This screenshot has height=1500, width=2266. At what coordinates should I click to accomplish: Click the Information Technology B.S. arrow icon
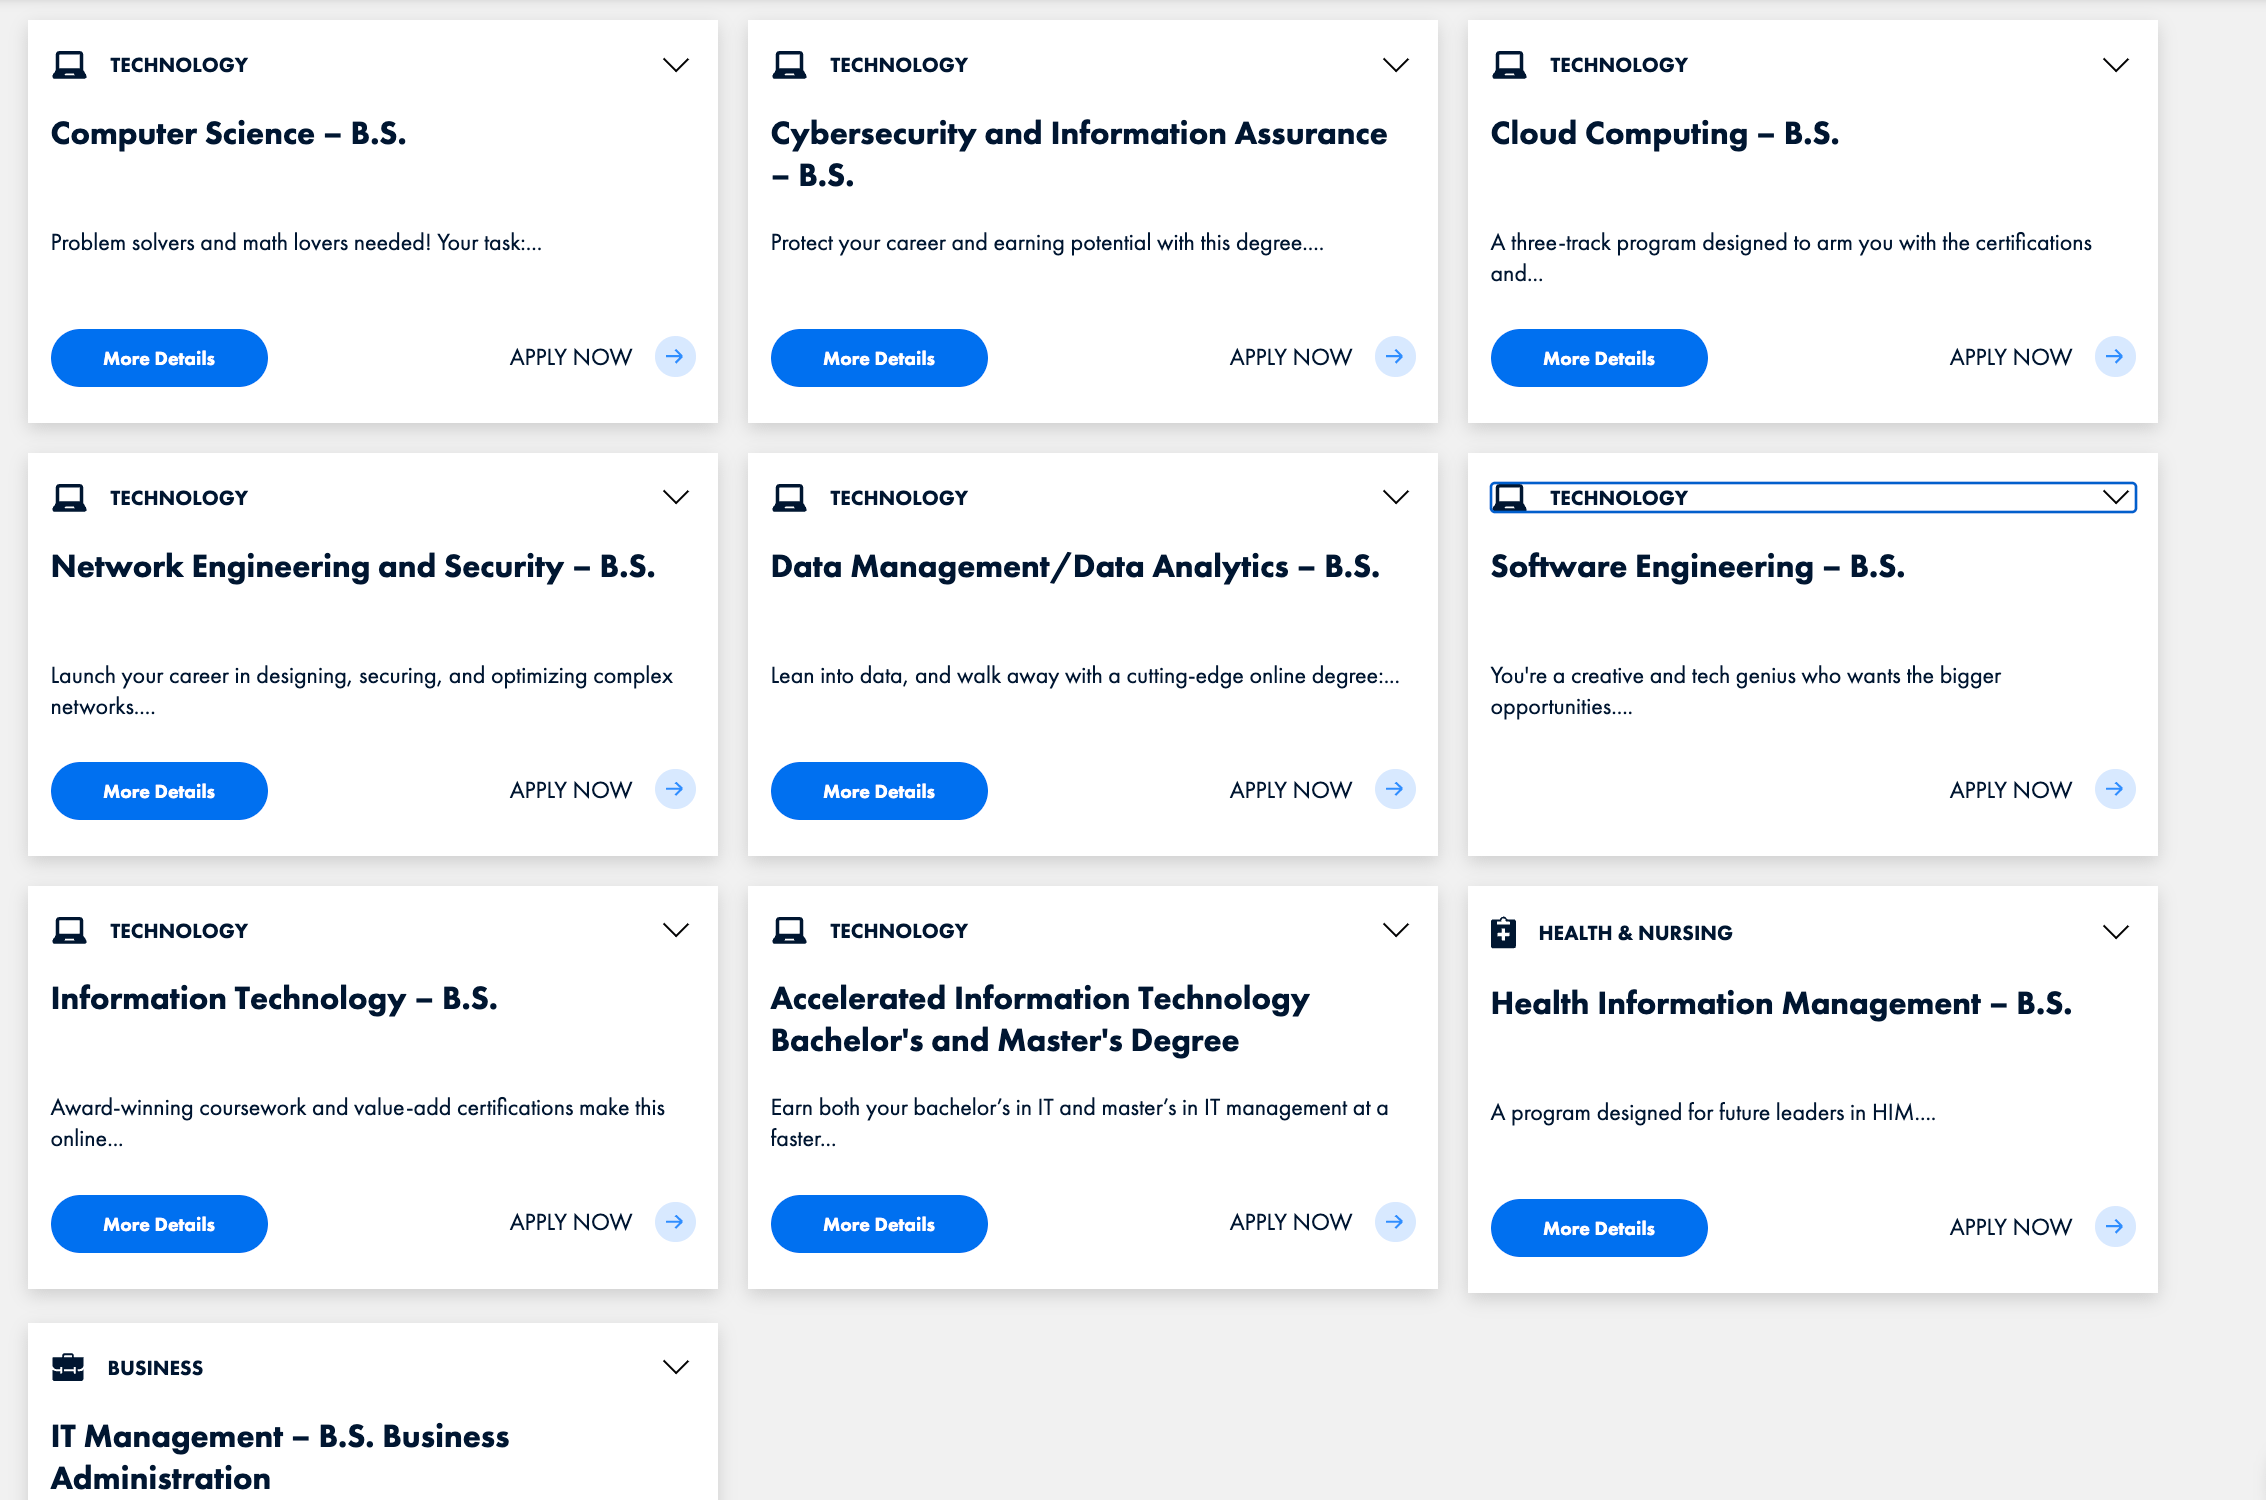click(x=675, y=1222)
